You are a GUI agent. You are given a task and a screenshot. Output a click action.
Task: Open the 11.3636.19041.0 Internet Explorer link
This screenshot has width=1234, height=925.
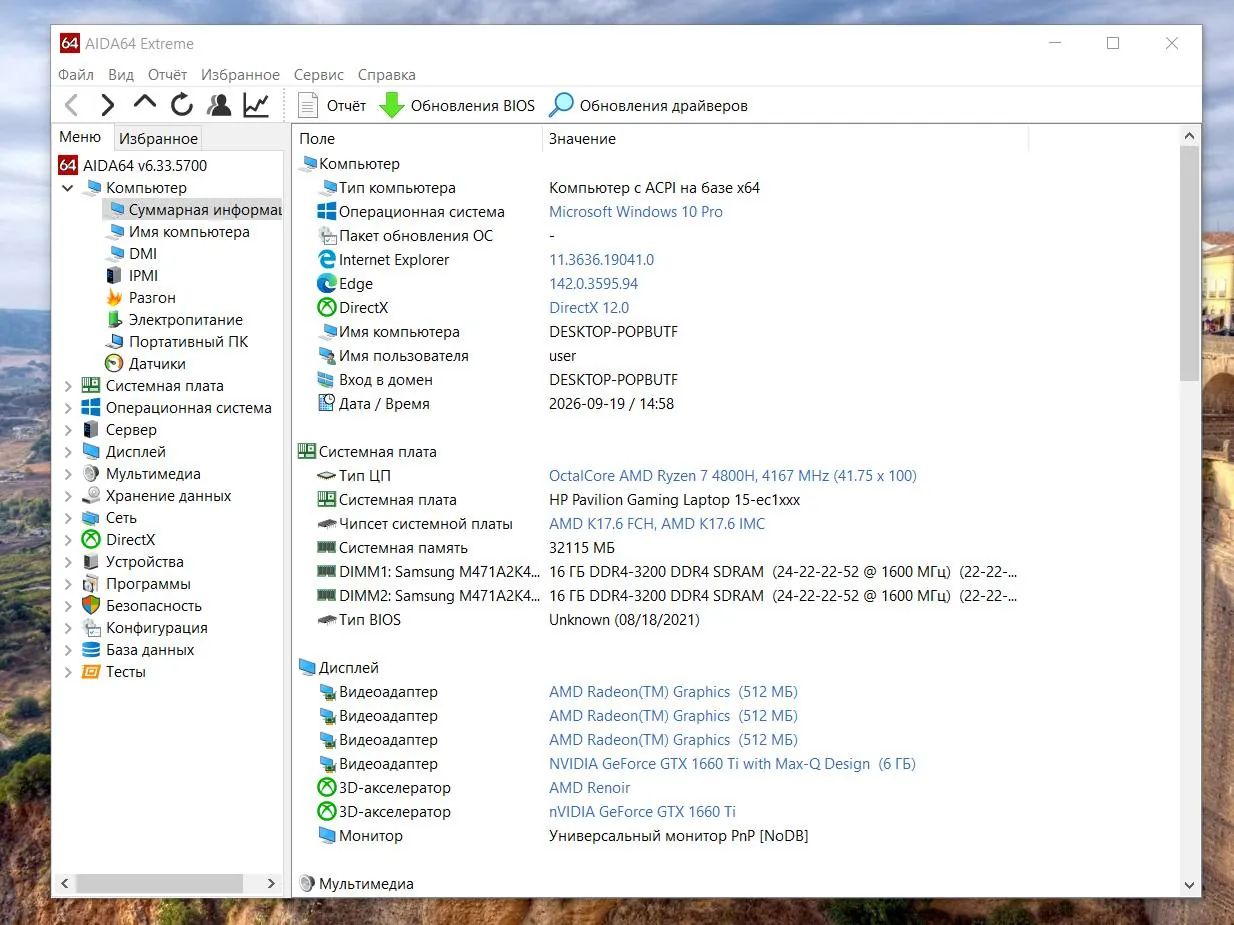tap(602, 260)
